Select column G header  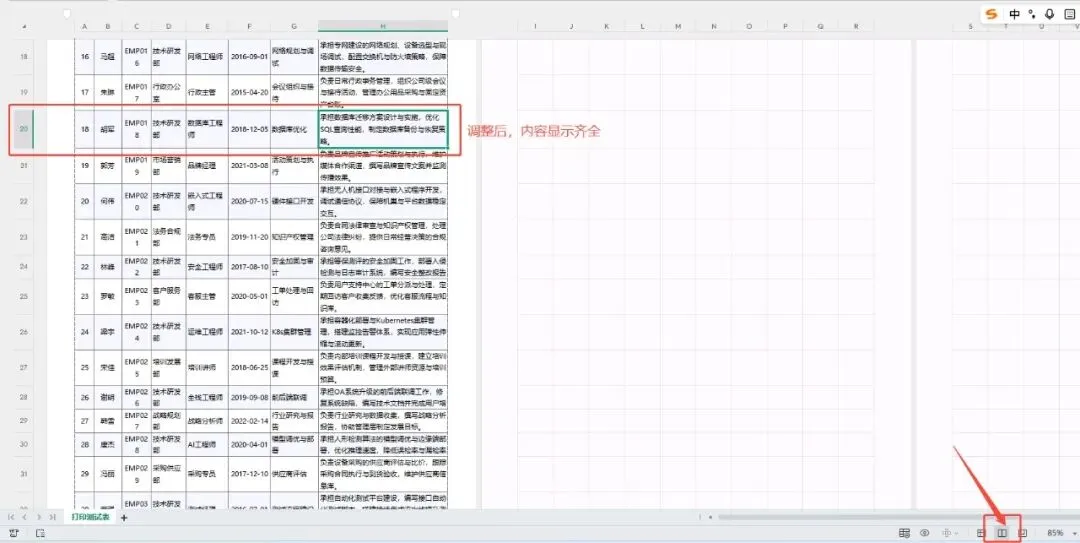[x=294, y=26]
